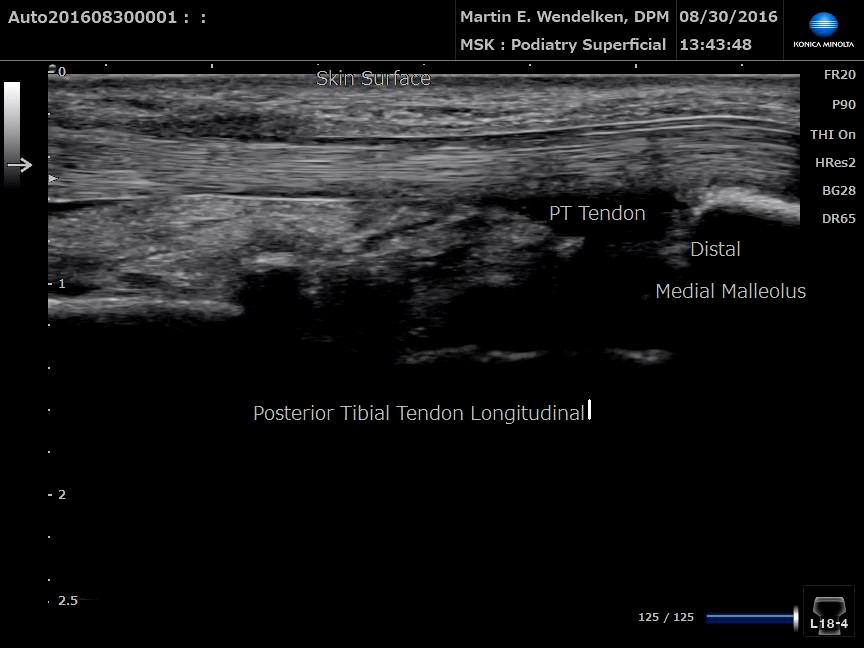
Task: Click the 'MSK : Podiatry Superficial' preset label
Action: coord(563,44)
